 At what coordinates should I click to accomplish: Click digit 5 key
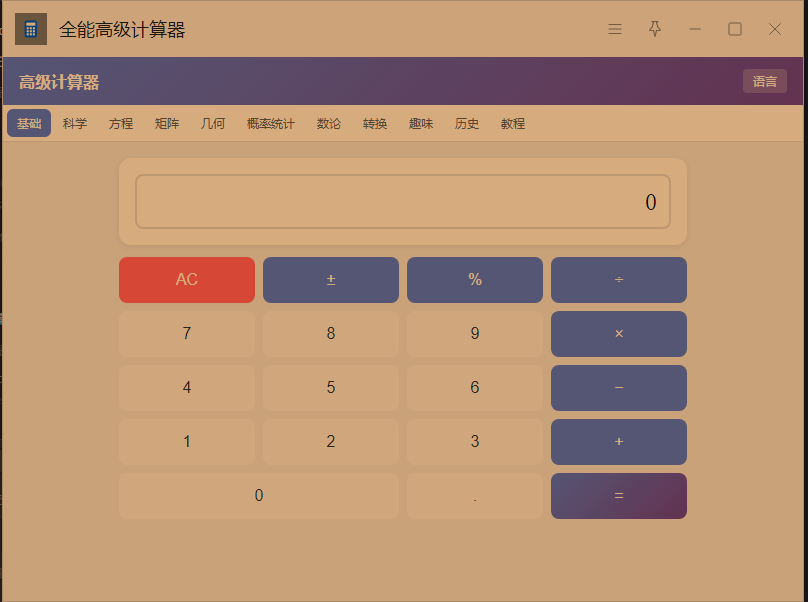(331, 388)
